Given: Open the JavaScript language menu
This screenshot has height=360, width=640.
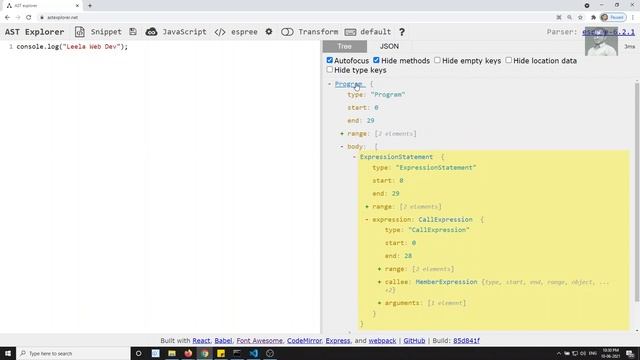Looking at the screenshot, I should coord(184,32).
